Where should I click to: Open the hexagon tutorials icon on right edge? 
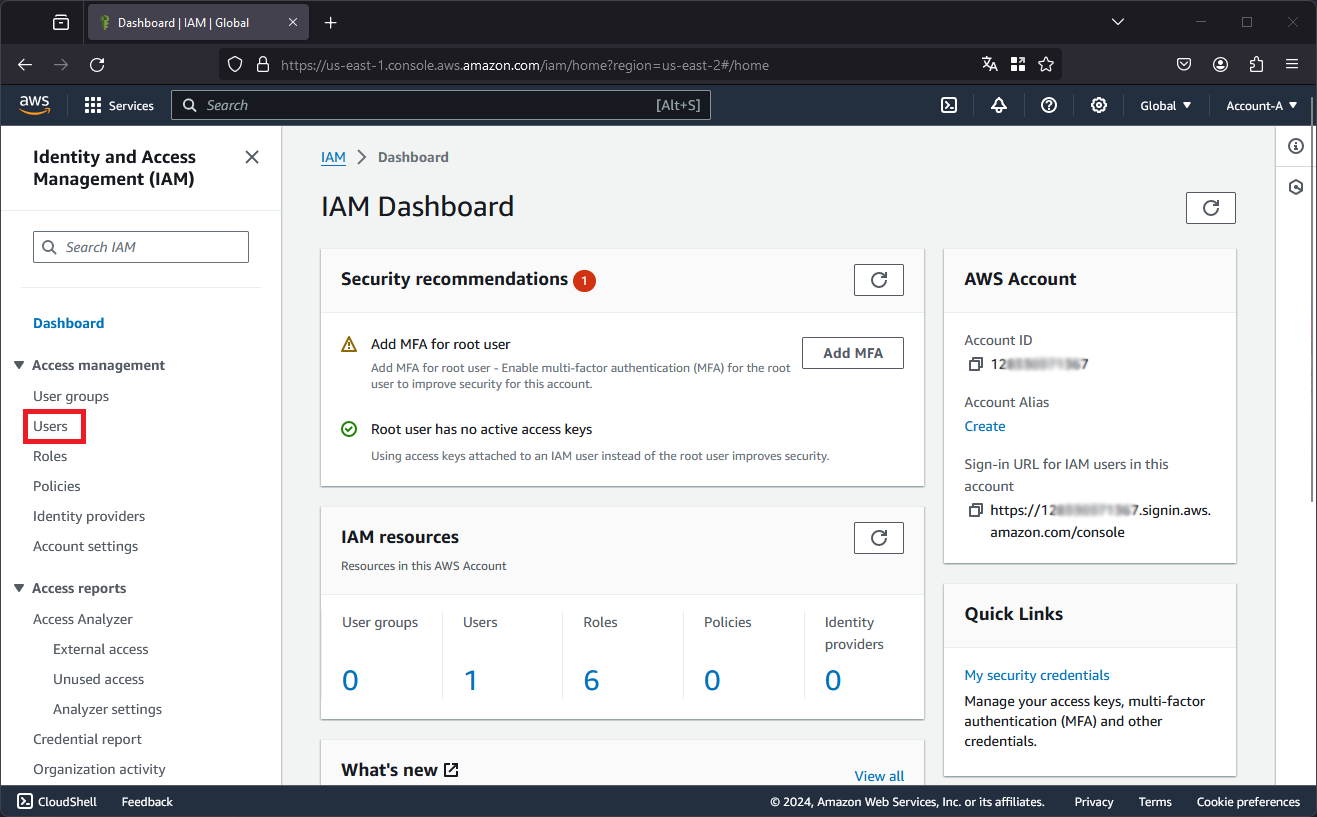point(1296,187)
